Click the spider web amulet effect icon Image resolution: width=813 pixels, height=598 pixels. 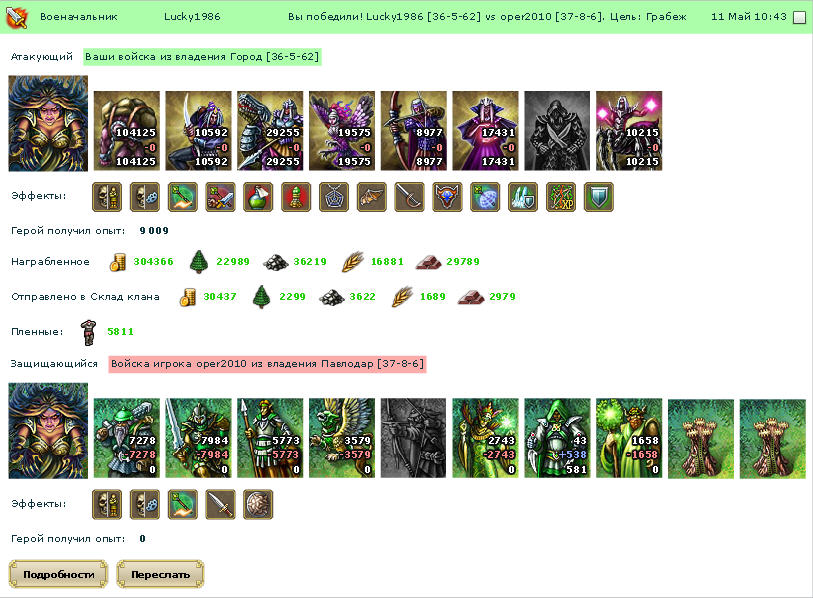[333, 197]
